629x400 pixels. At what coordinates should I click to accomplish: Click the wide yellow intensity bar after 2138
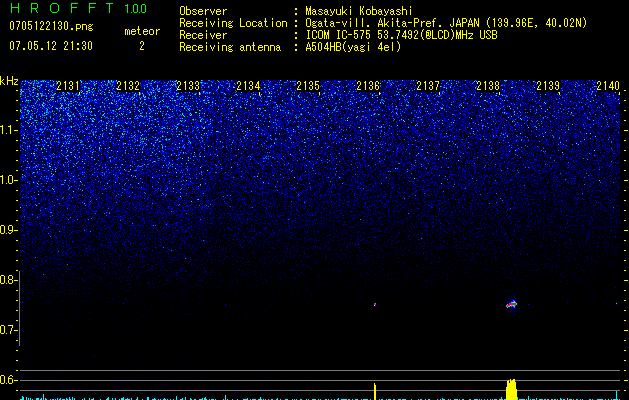tap(511, 389)
